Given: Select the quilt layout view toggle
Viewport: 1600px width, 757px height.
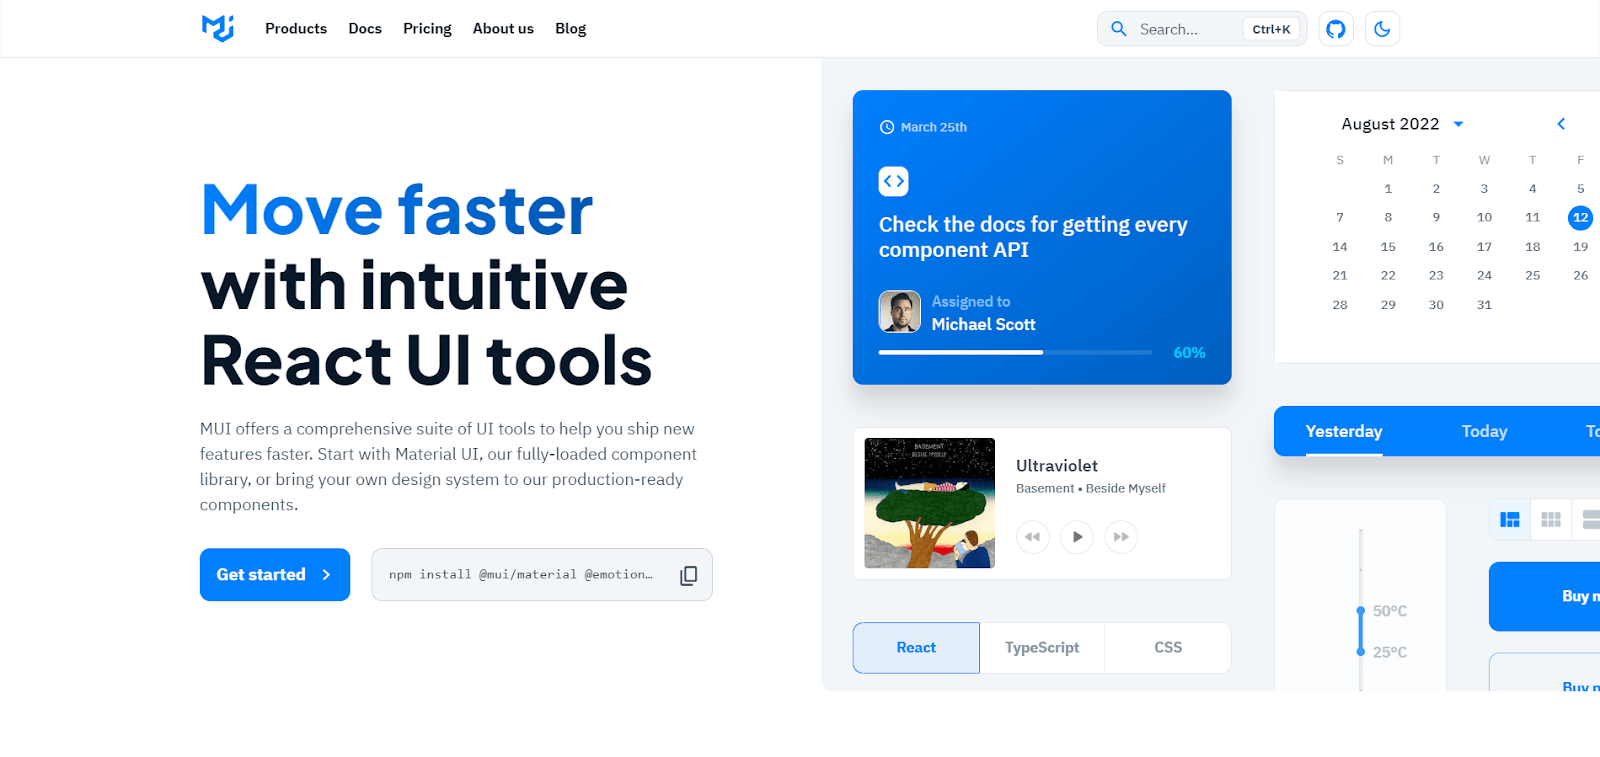Looking at the screenshot, I should click(1510, 519).
